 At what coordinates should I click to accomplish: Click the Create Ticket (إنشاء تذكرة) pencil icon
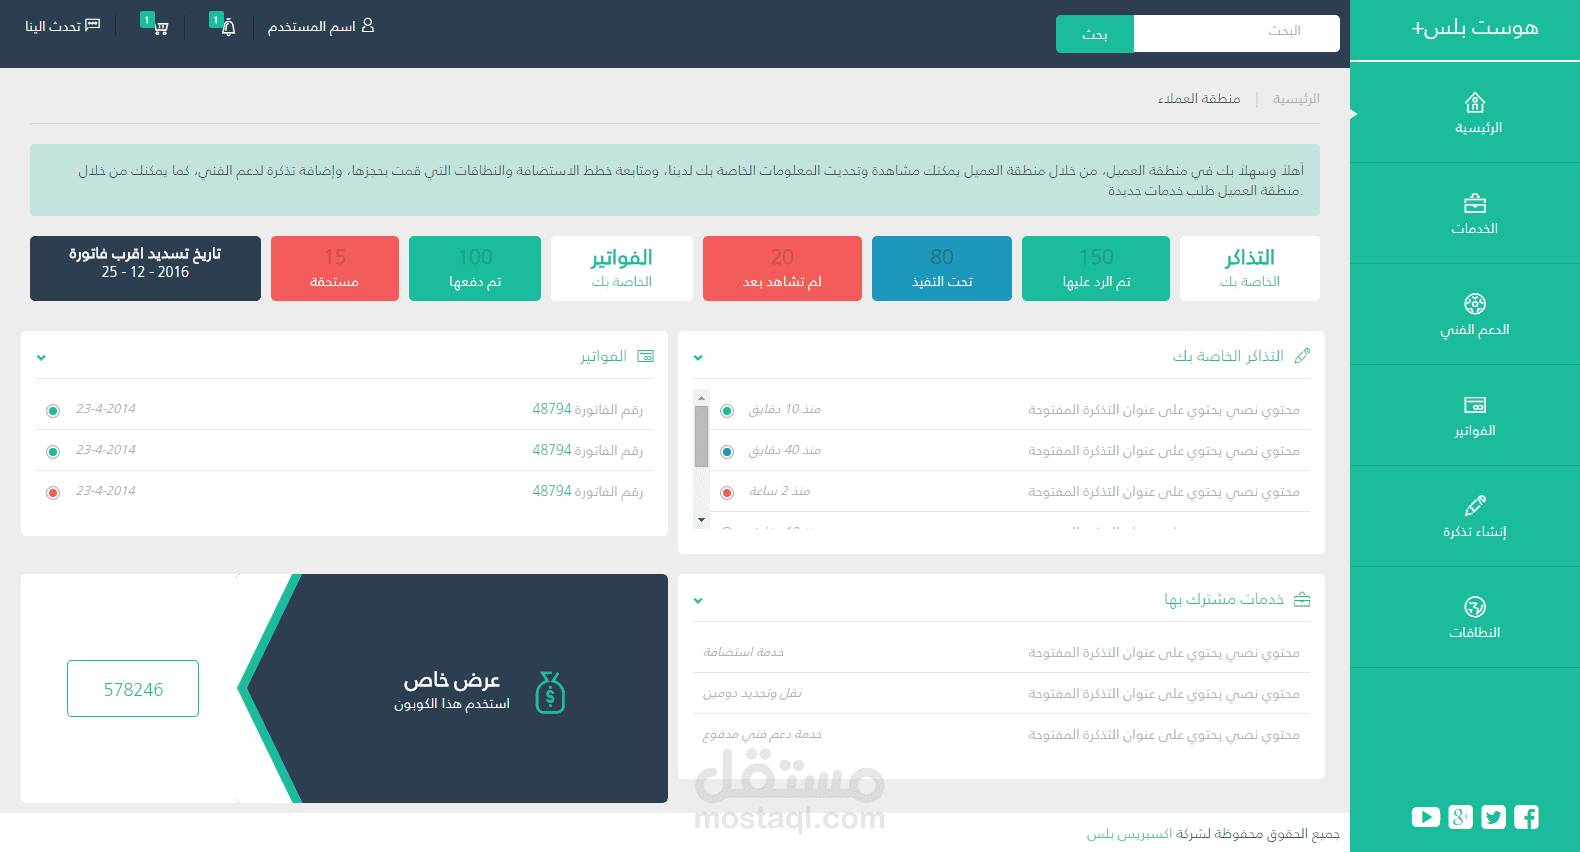pos(1475,505)
